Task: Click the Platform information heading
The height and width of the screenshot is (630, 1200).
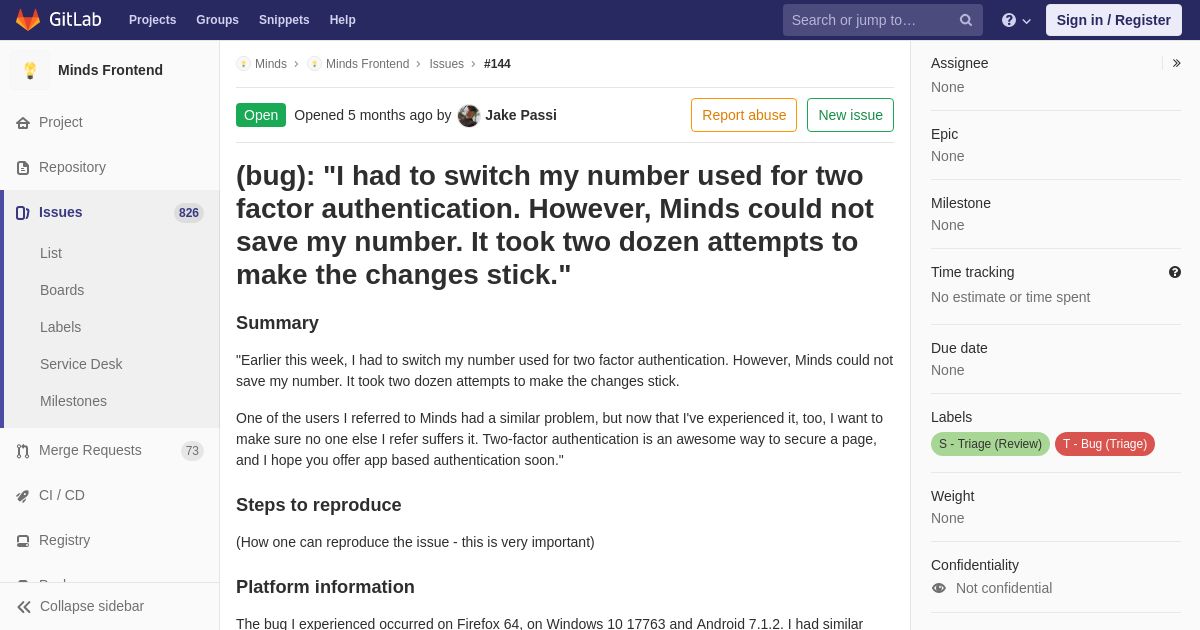Action: (x=325, y=587)
